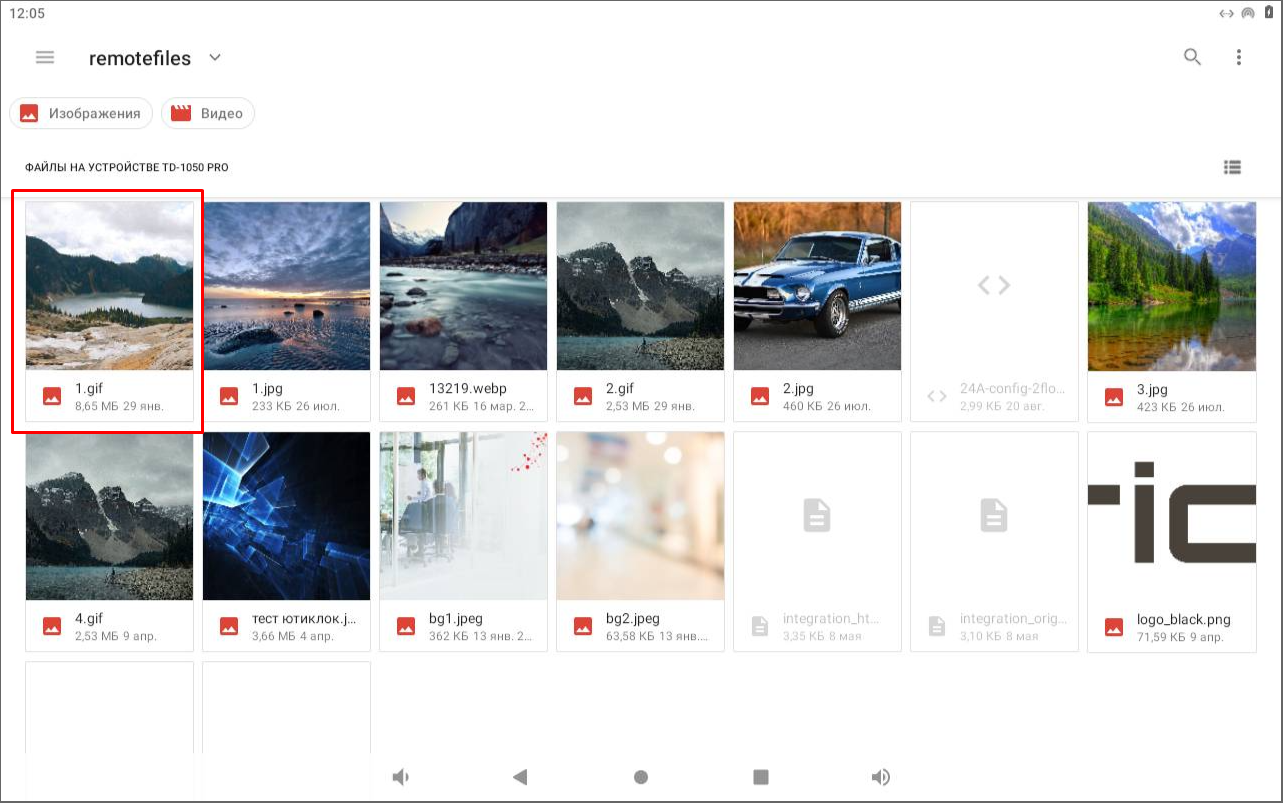Image resolution: width=1283 pixels, height=803 pixels.
Task: Click the '460 КБ 26 июл.' details text
Action: (827, 406)
